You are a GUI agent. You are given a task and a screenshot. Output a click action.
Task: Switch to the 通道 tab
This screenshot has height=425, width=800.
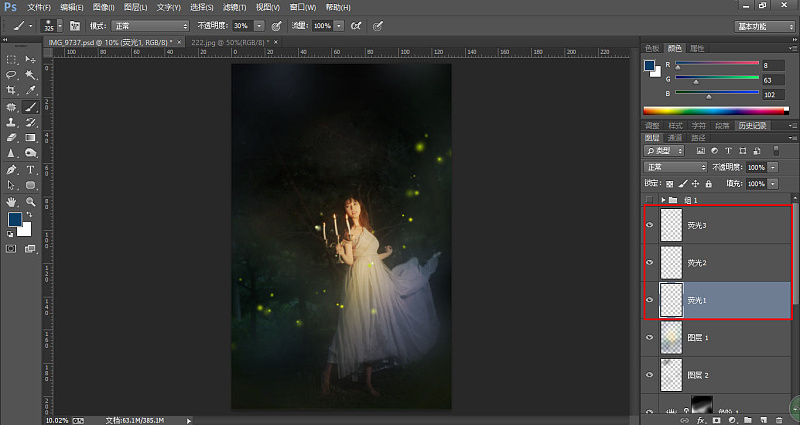675,138
